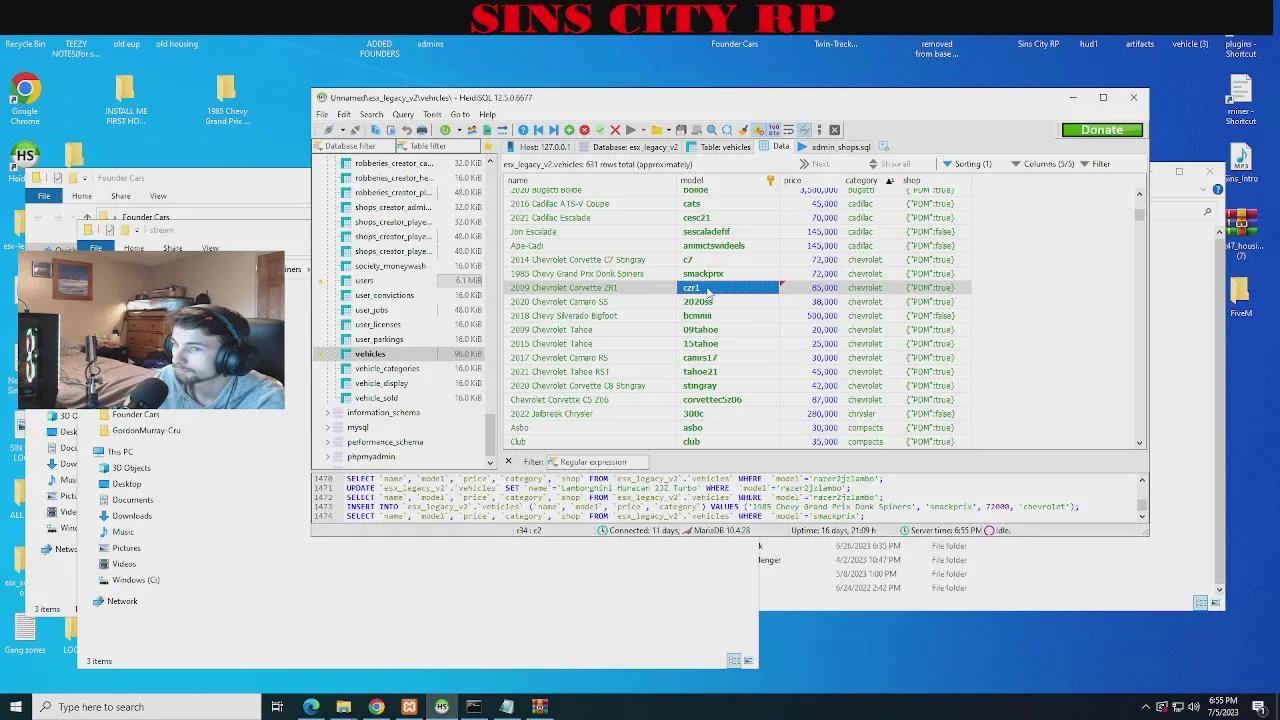This screenshot has height=720, width=1280.
Task: Open Chrome from the taskbar
Action: tap(376, 707)
